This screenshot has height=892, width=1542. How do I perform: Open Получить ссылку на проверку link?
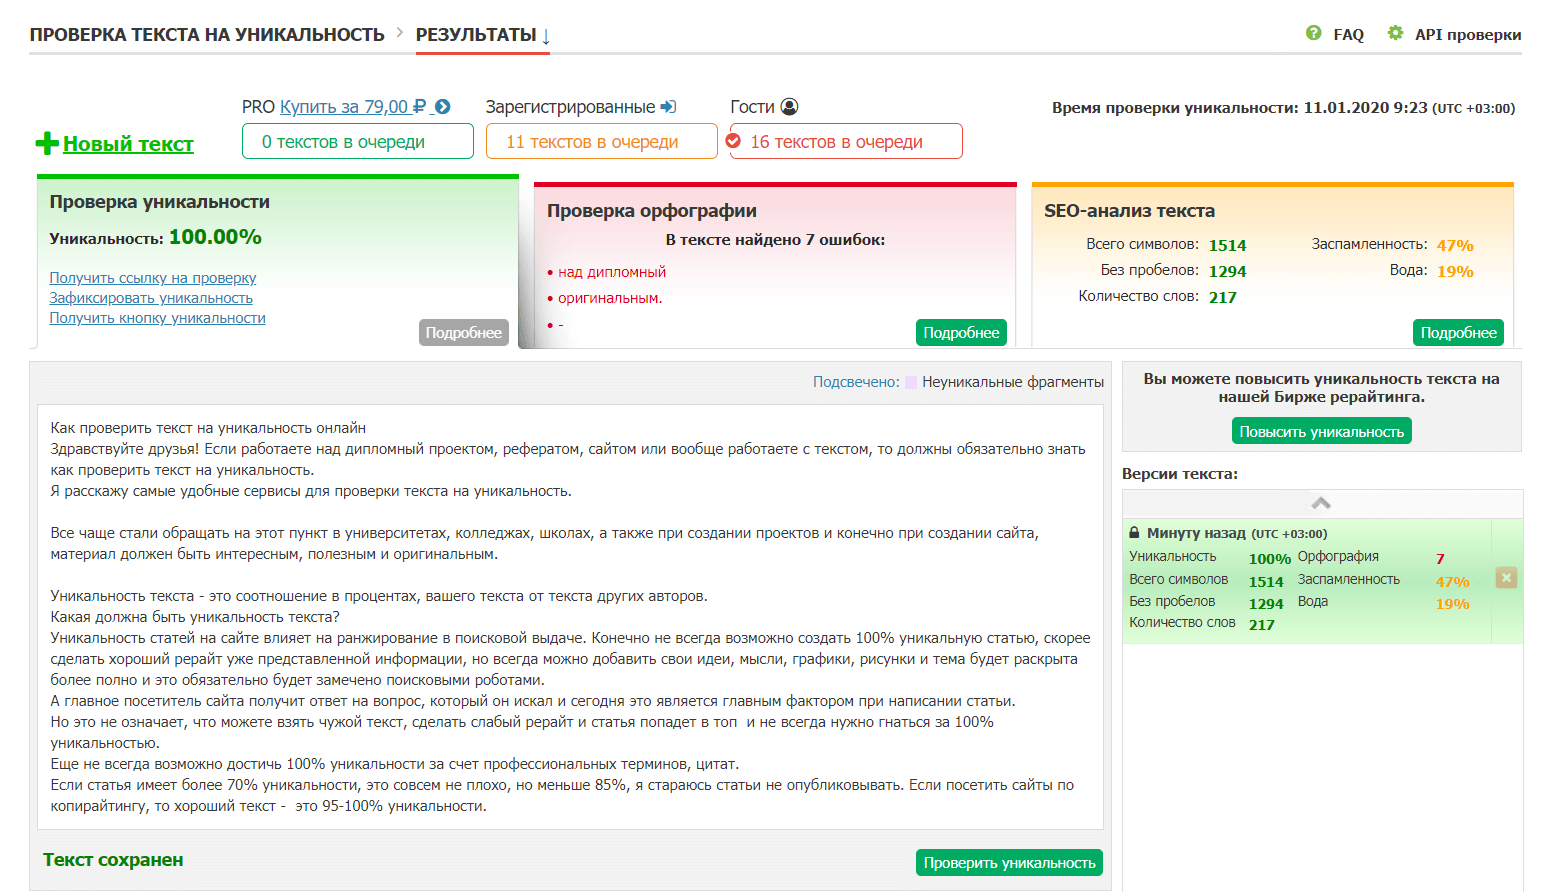[x=152, y=277]
